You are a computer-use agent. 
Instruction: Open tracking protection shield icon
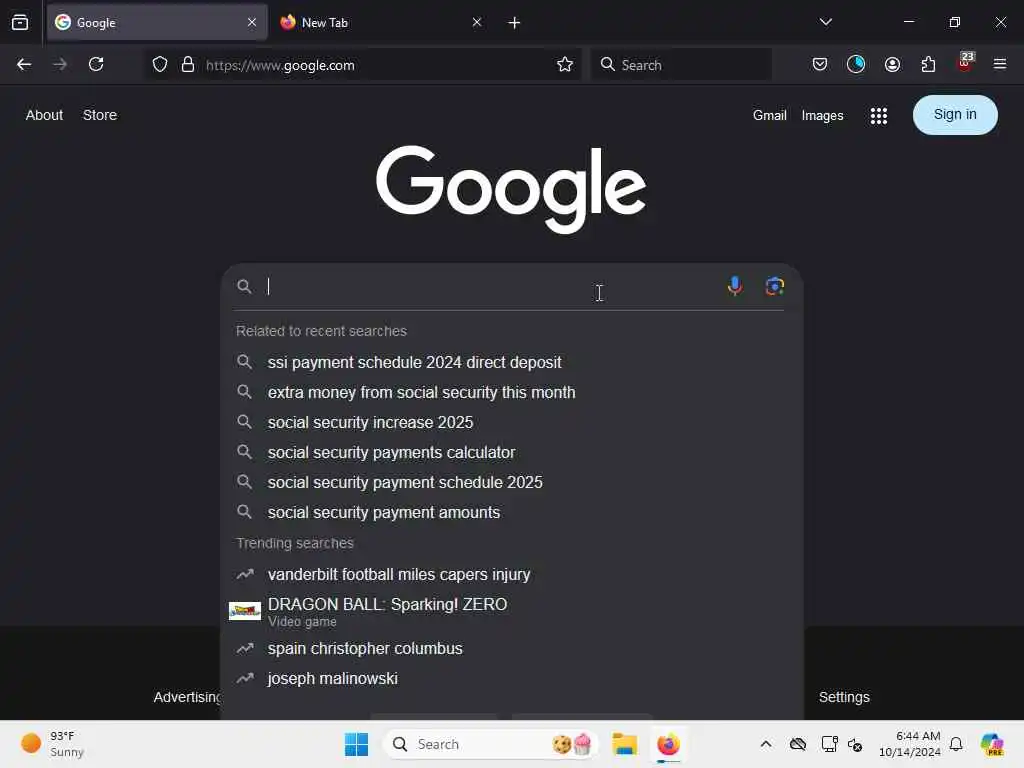(160, 65)
